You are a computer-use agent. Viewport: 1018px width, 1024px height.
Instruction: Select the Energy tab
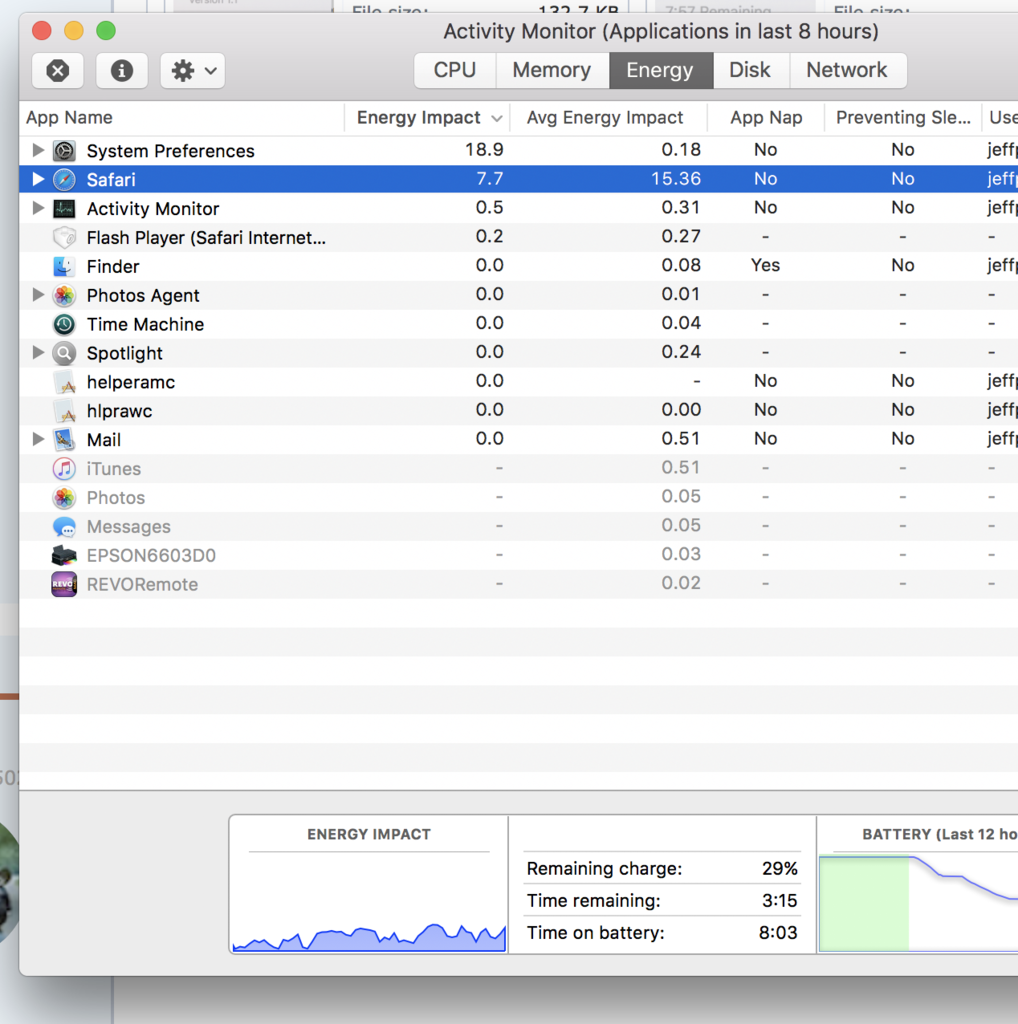point(660,70)
